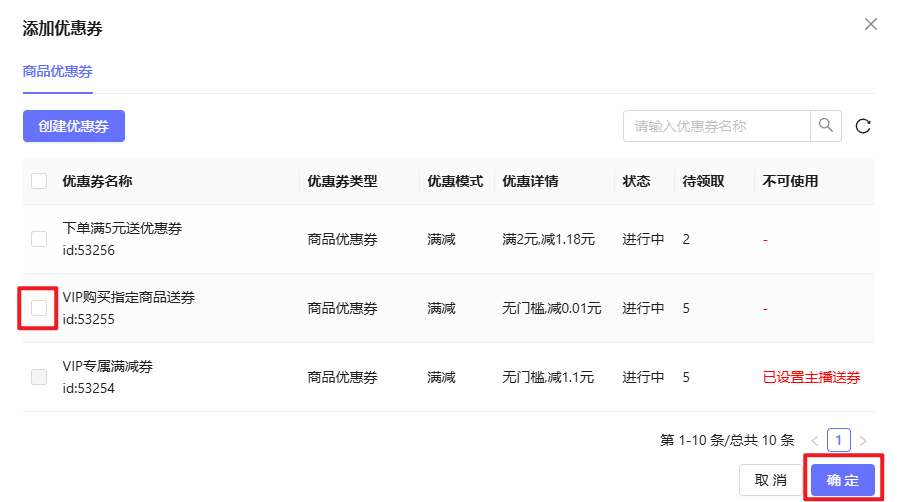Image resolution: width=899 pixels, height=502 pixels.
Task: Click the 优惠券类型 column header
Action: pyautogui.click(x=342, y=181)
